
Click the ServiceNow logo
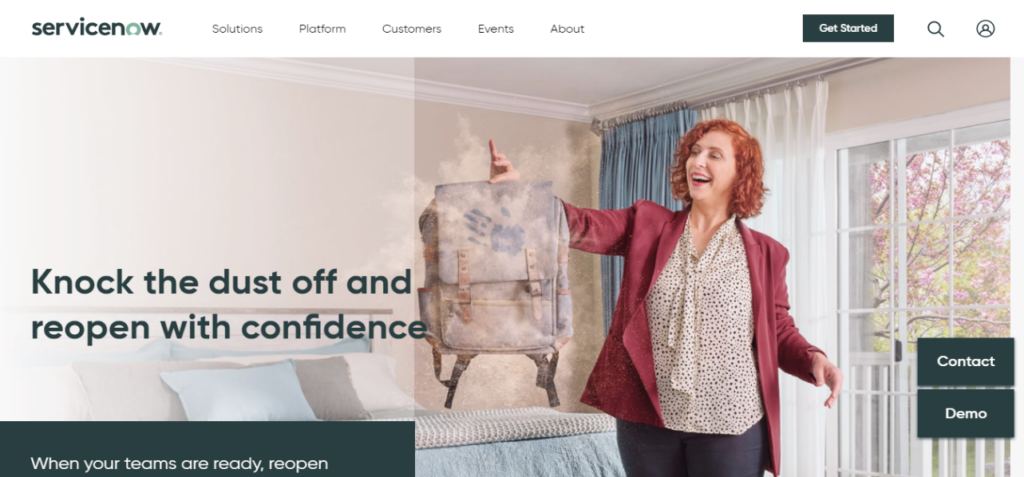pyautogui.click(x=97, y=28)
